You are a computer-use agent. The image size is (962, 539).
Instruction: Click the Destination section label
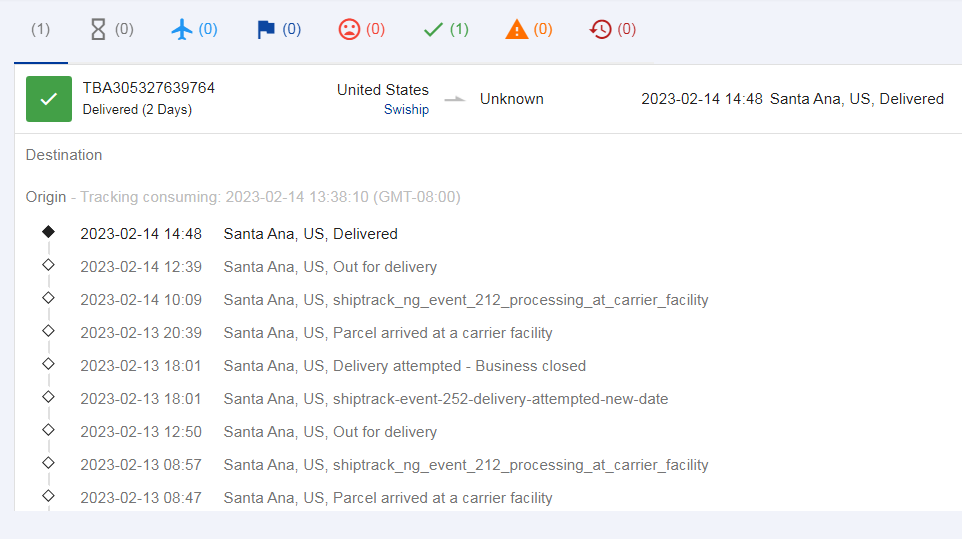point(64,155)
